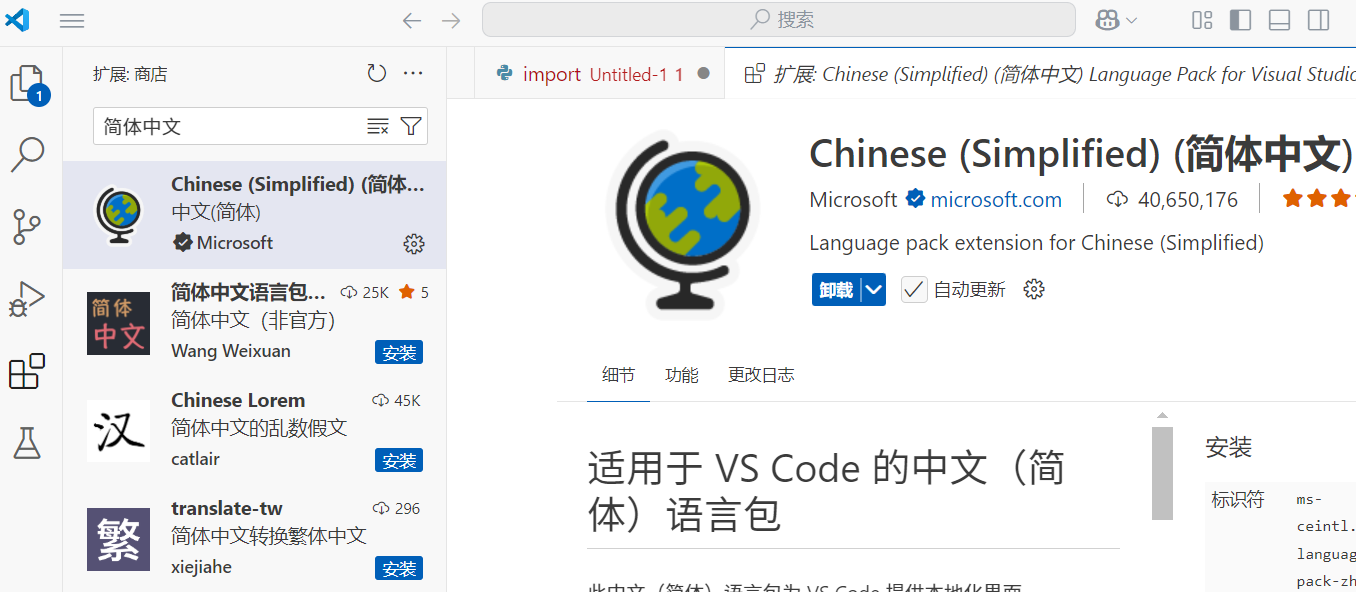Open the Search view in activity bar
This screenshot has width=1356, height=592.
click(x=28, y=155)
